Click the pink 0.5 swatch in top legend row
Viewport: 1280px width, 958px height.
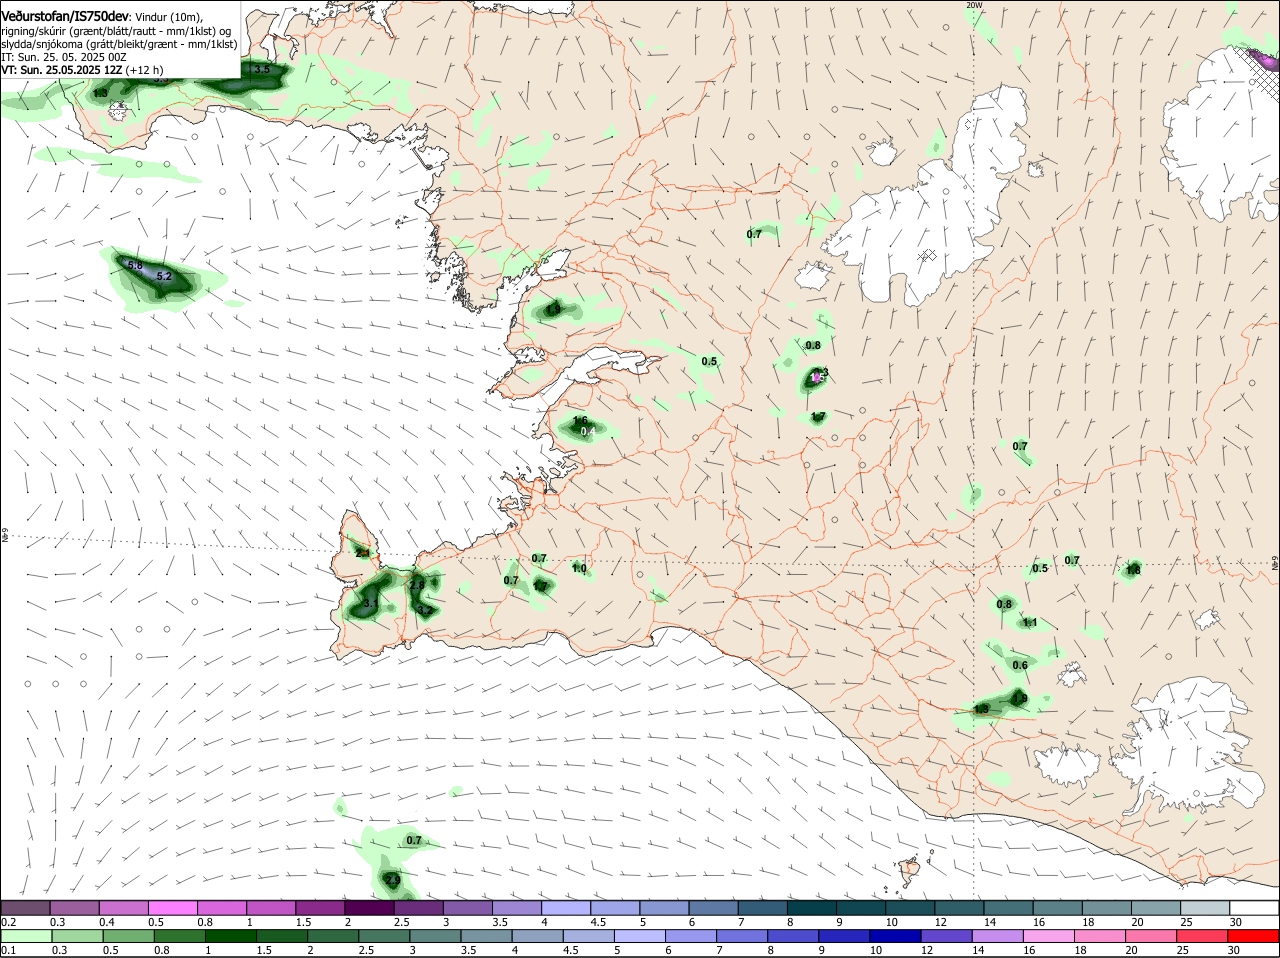click(172, 907)
